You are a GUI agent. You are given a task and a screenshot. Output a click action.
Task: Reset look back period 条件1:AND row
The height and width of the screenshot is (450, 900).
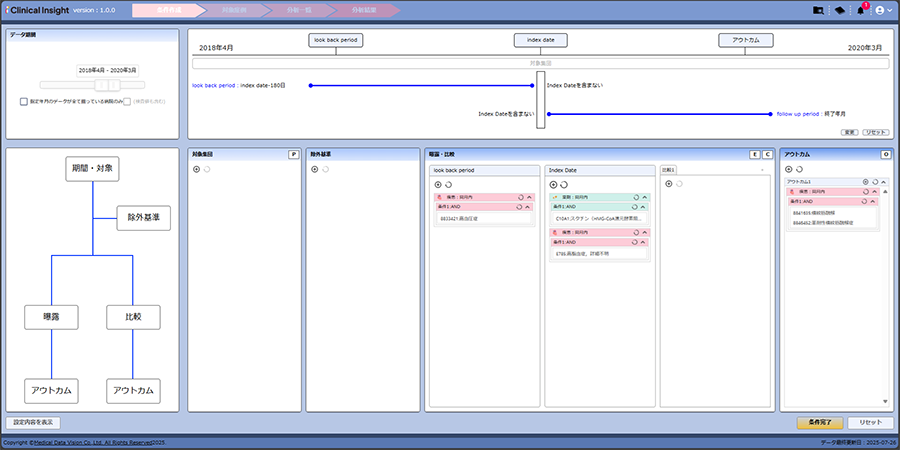[x=521, y=206]
